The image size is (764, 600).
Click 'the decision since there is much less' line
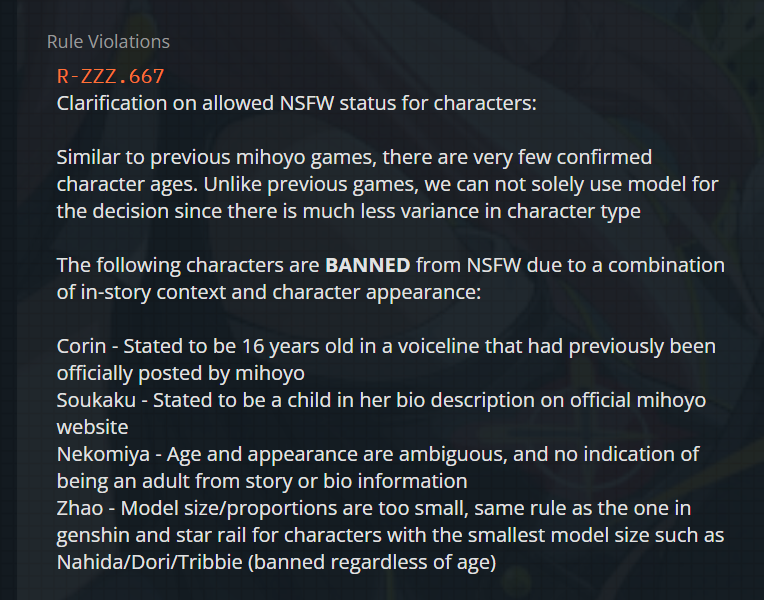click(x=348, y=212)
